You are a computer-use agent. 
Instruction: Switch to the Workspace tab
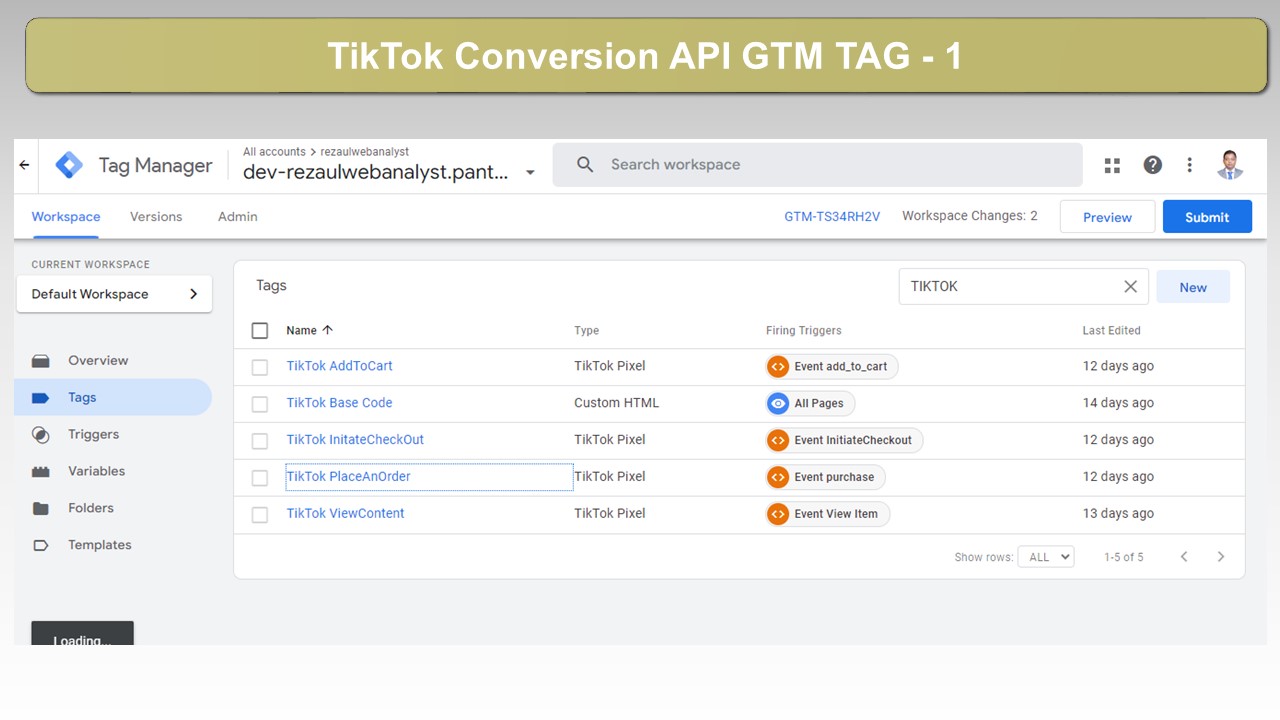coord(66,217)
